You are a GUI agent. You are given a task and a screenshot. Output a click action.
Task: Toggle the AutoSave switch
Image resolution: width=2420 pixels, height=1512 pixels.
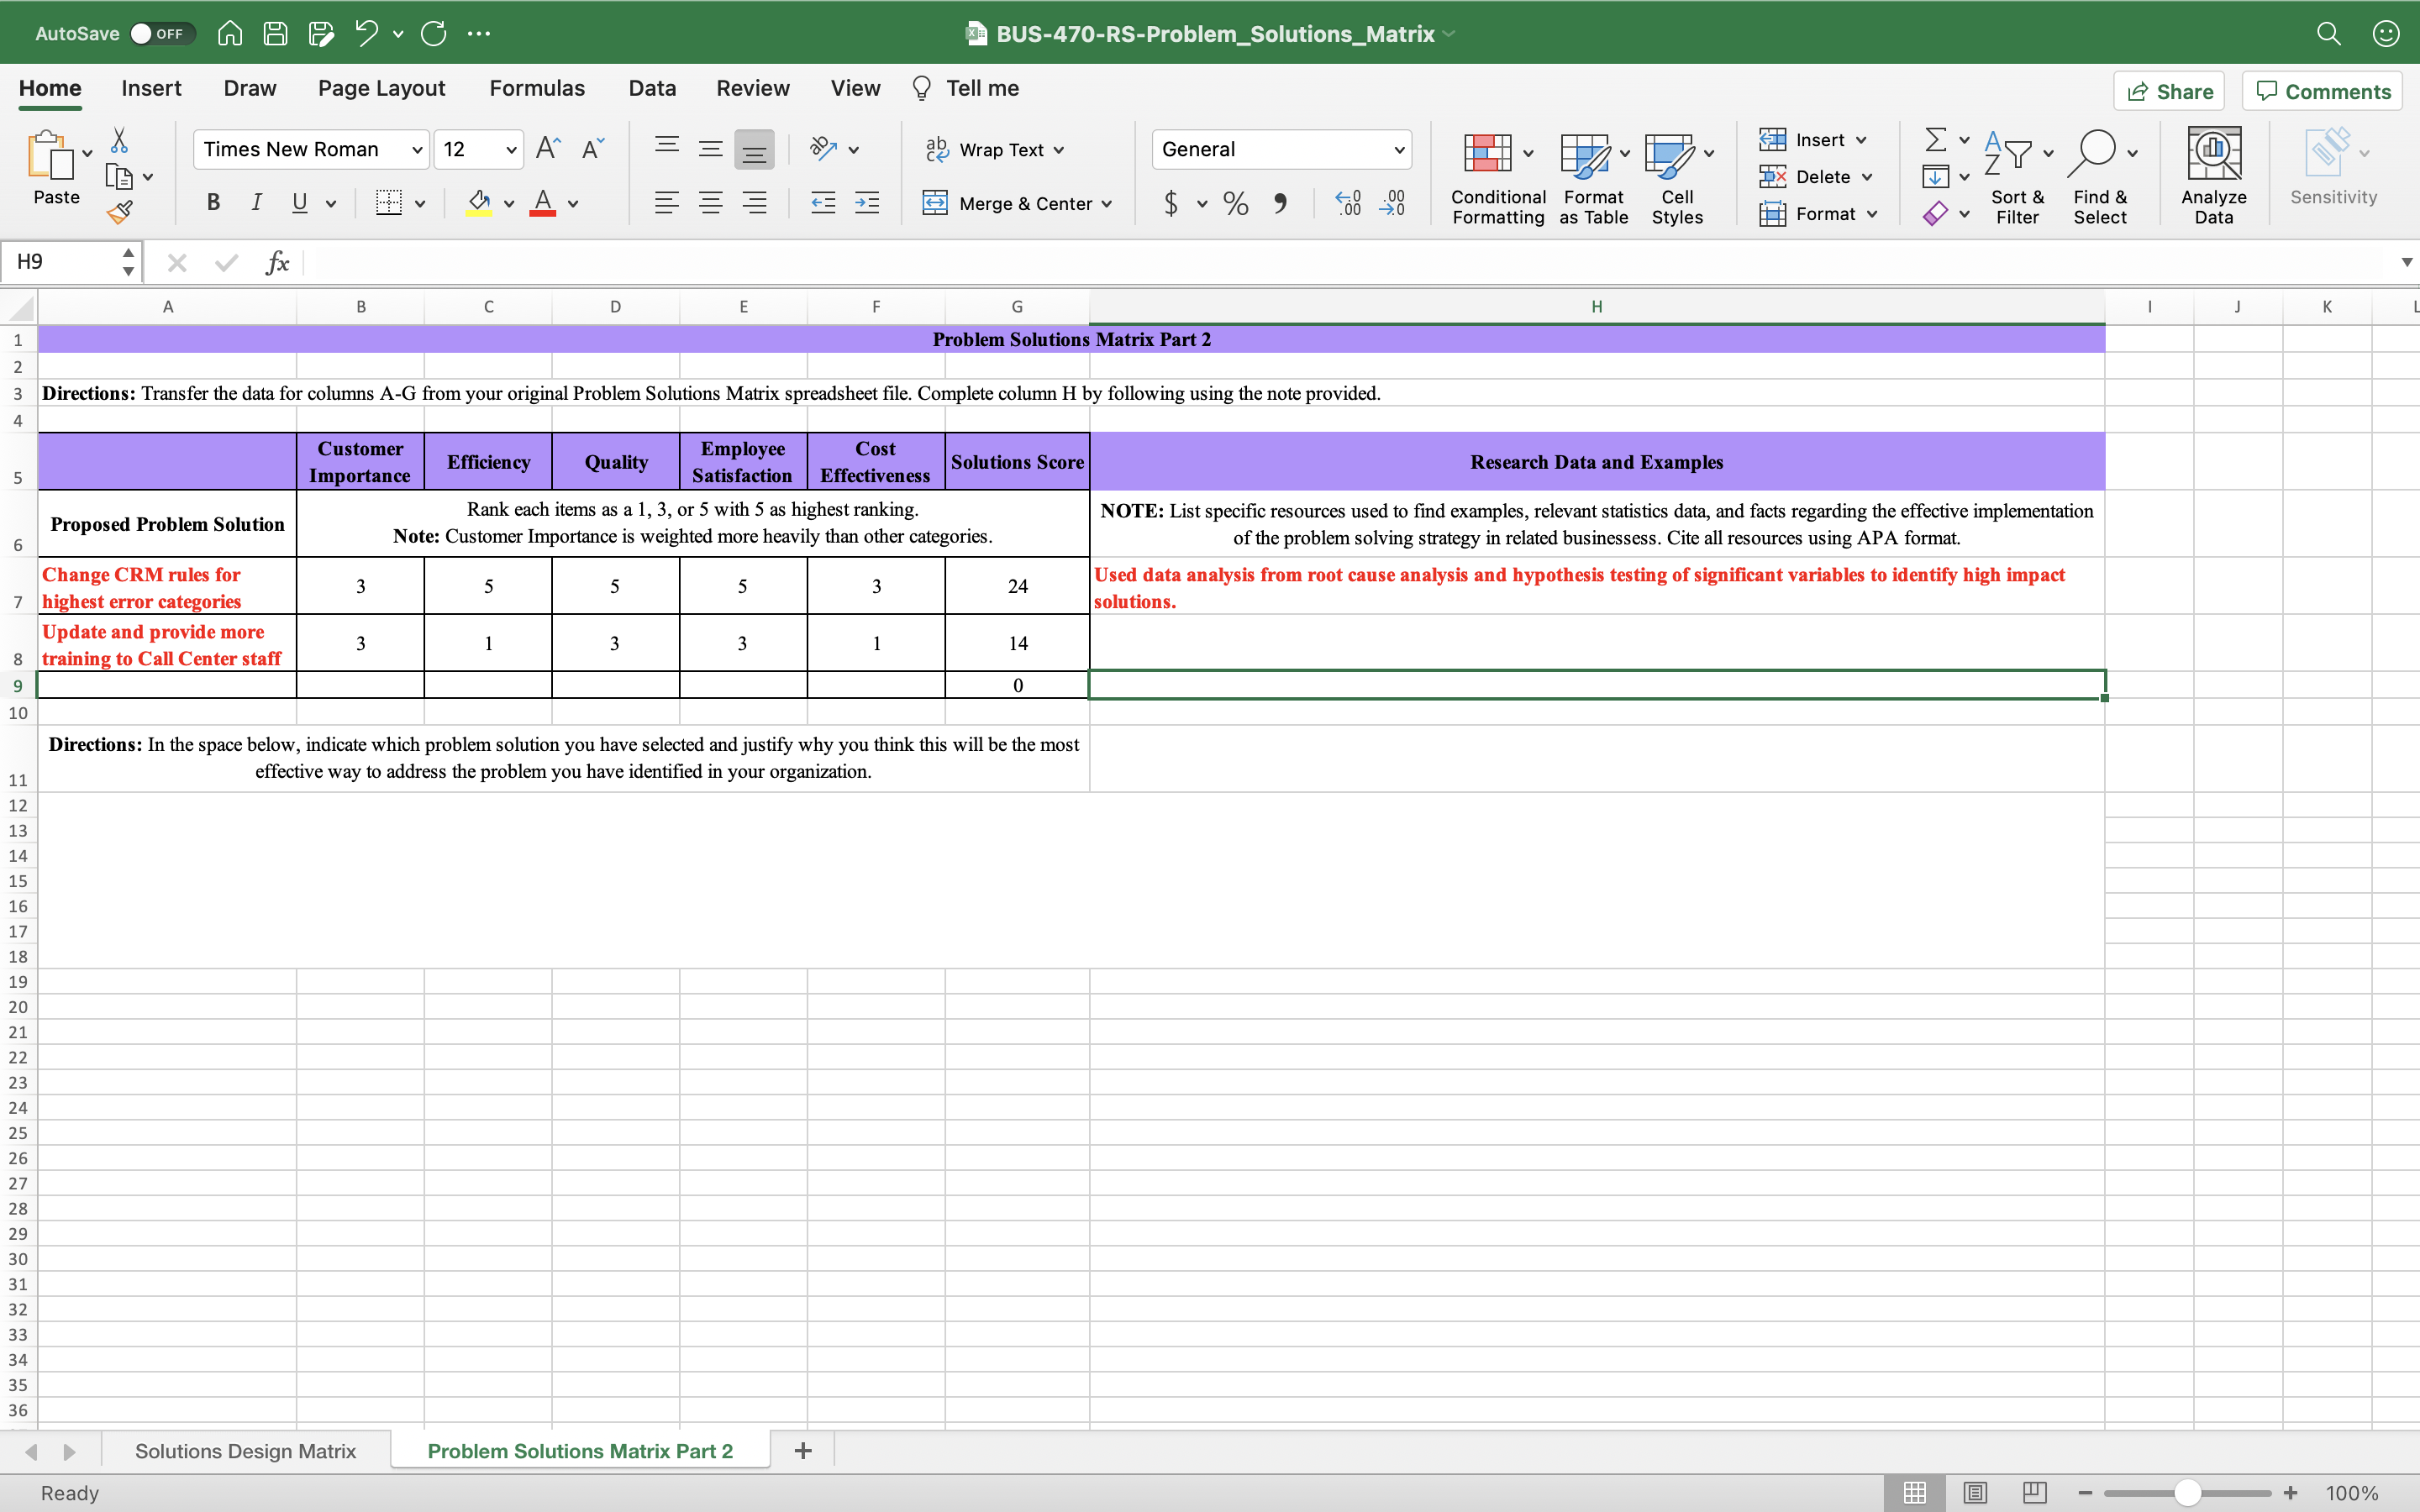click(161, 34)
